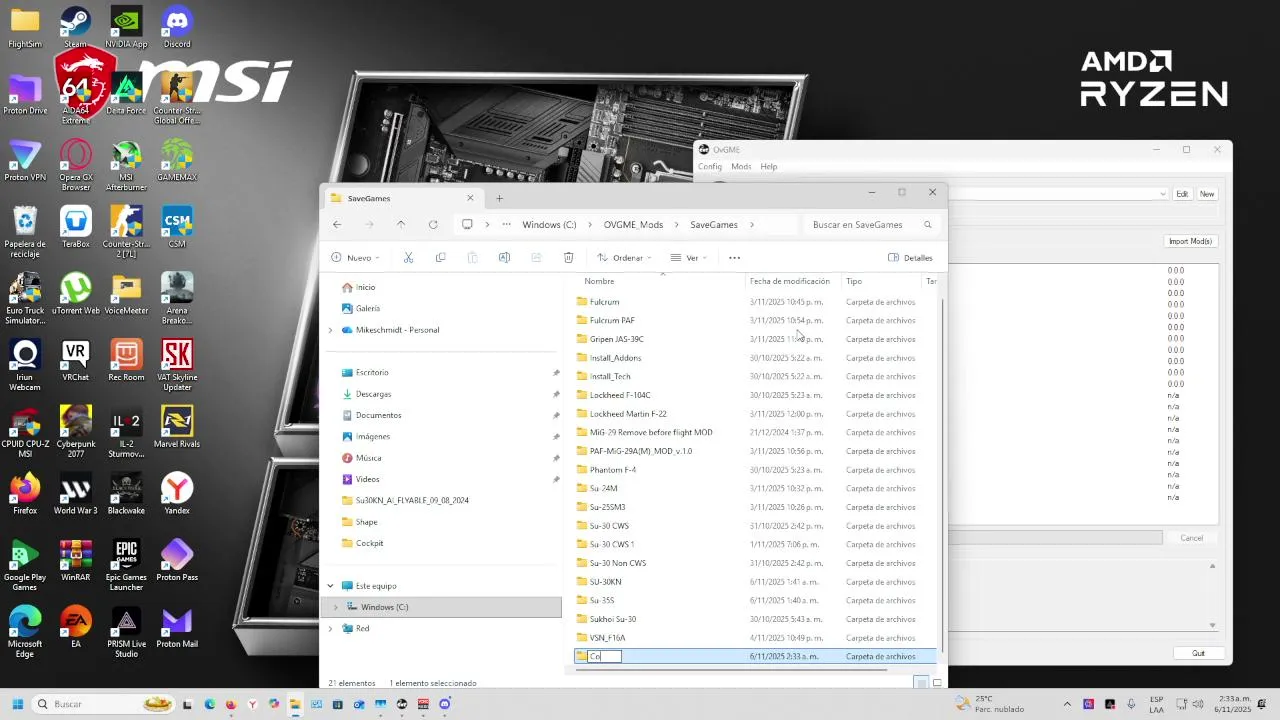
Task: Open Discord desktop shortcut
Action: point(177,27)
